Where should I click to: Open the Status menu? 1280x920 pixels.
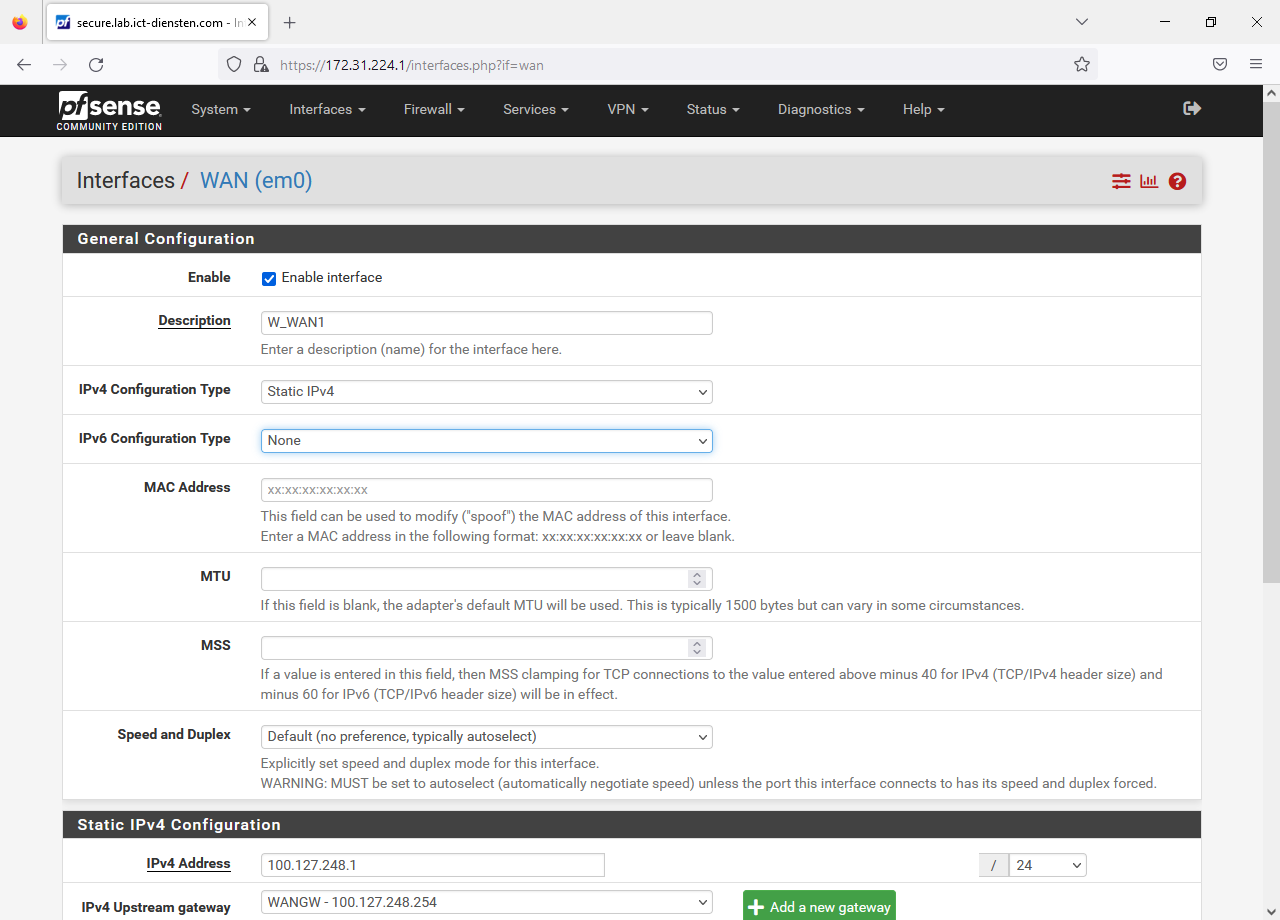712,109
